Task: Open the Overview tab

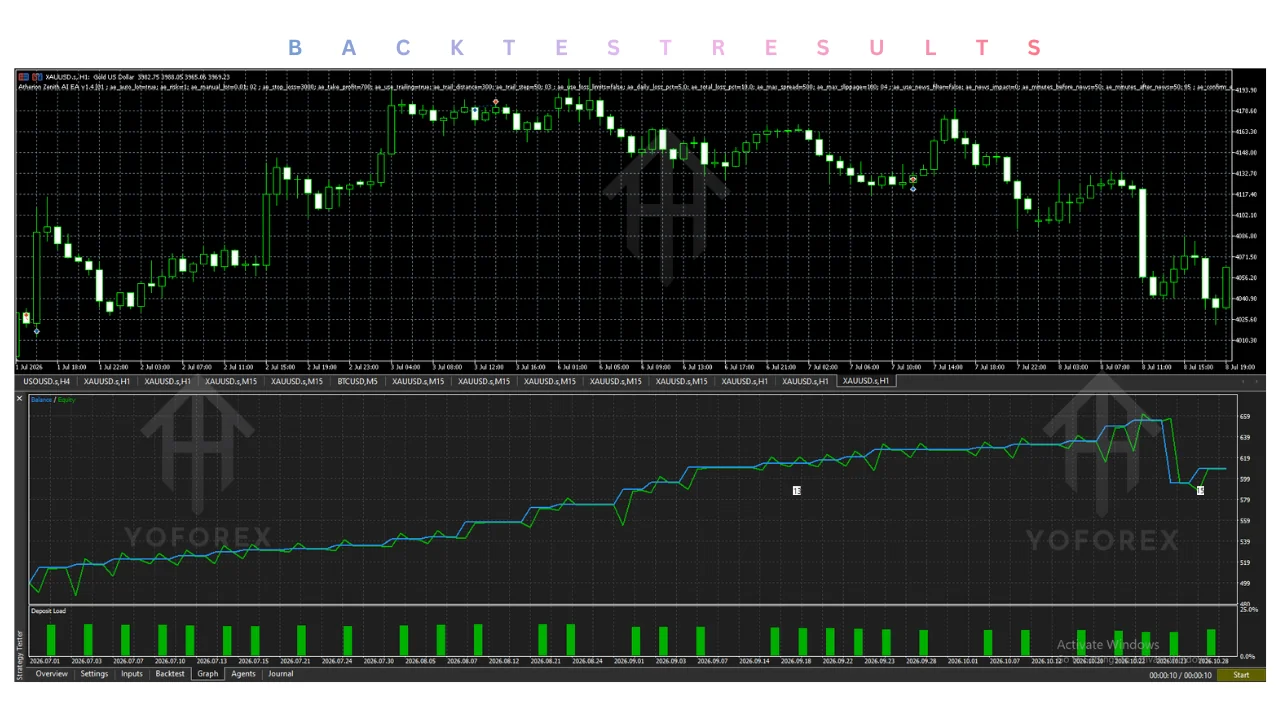Action: tap(51, 674)
